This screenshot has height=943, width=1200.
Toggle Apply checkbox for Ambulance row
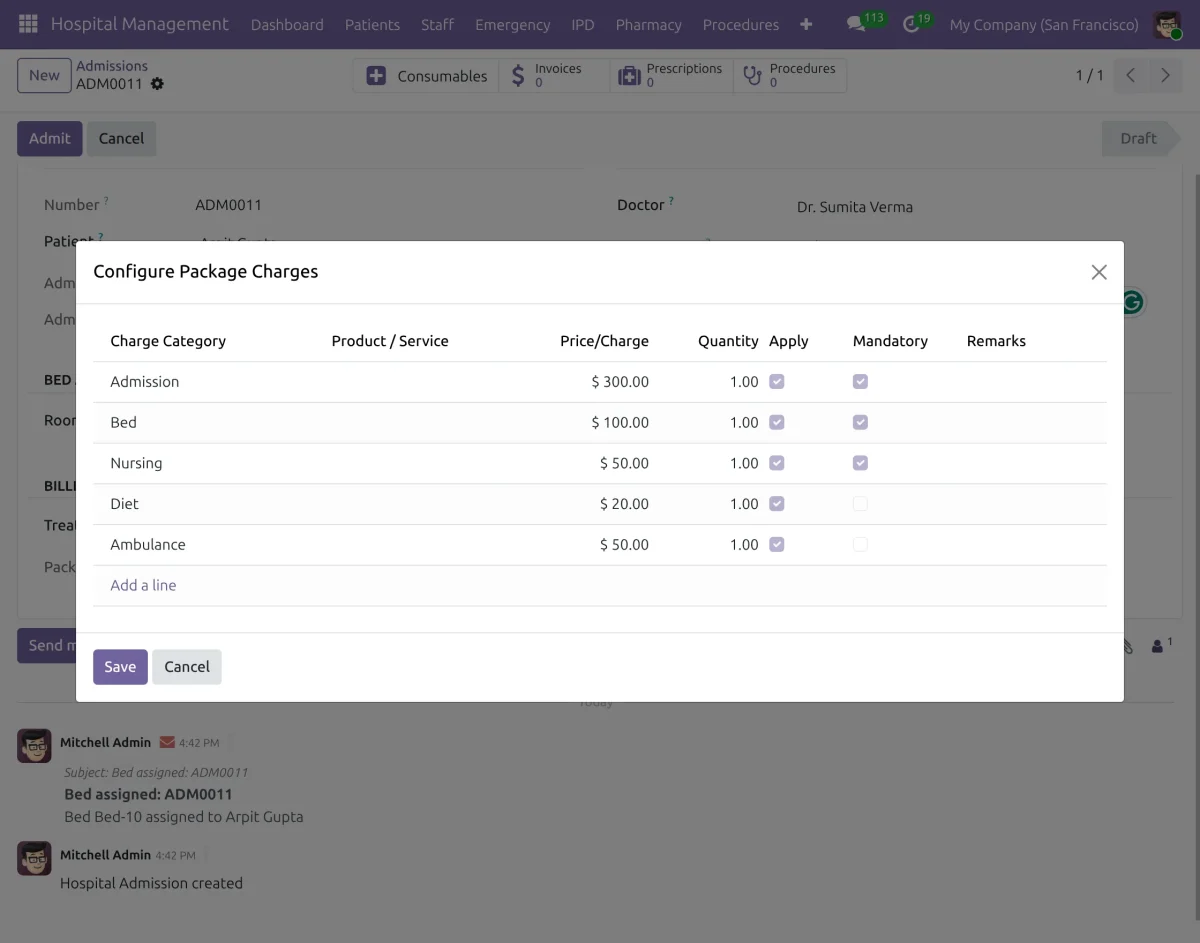coord(777,545)
